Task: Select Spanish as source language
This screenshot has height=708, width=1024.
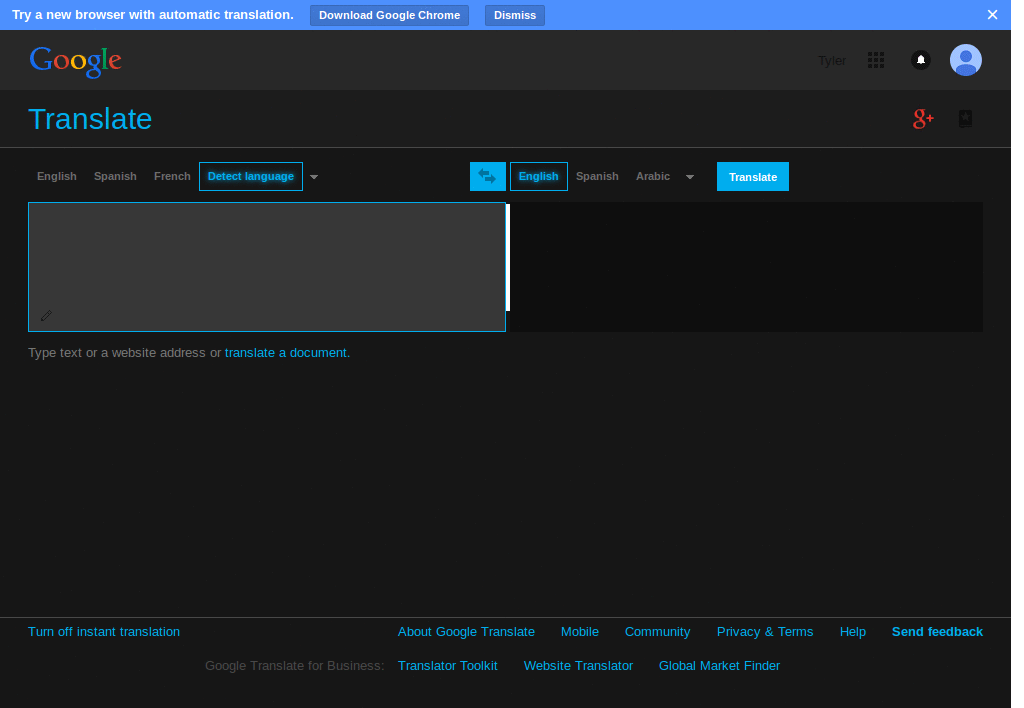Action: tap(116, 176)
